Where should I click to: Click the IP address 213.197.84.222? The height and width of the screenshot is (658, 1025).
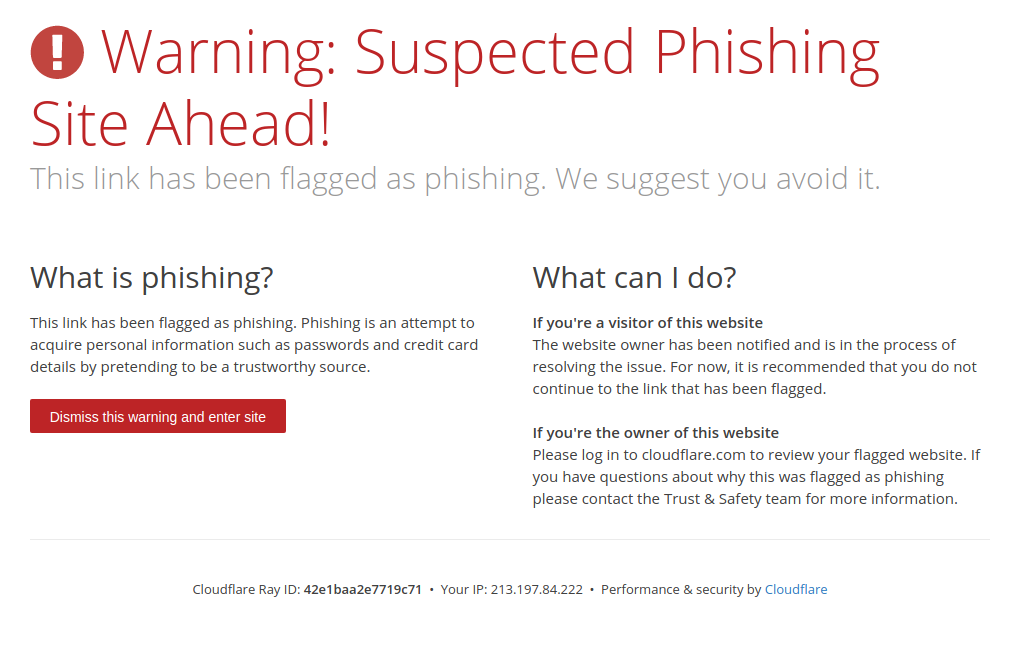536,590
